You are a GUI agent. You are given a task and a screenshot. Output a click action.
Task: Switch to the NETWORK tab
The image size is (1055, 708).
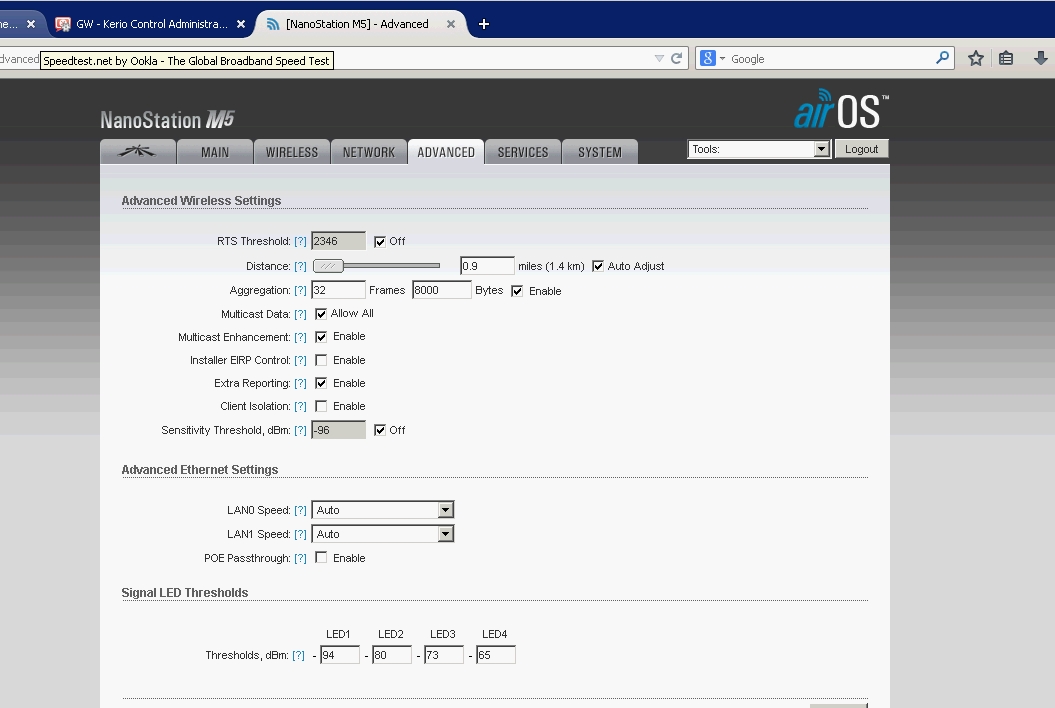coord(369,152)
